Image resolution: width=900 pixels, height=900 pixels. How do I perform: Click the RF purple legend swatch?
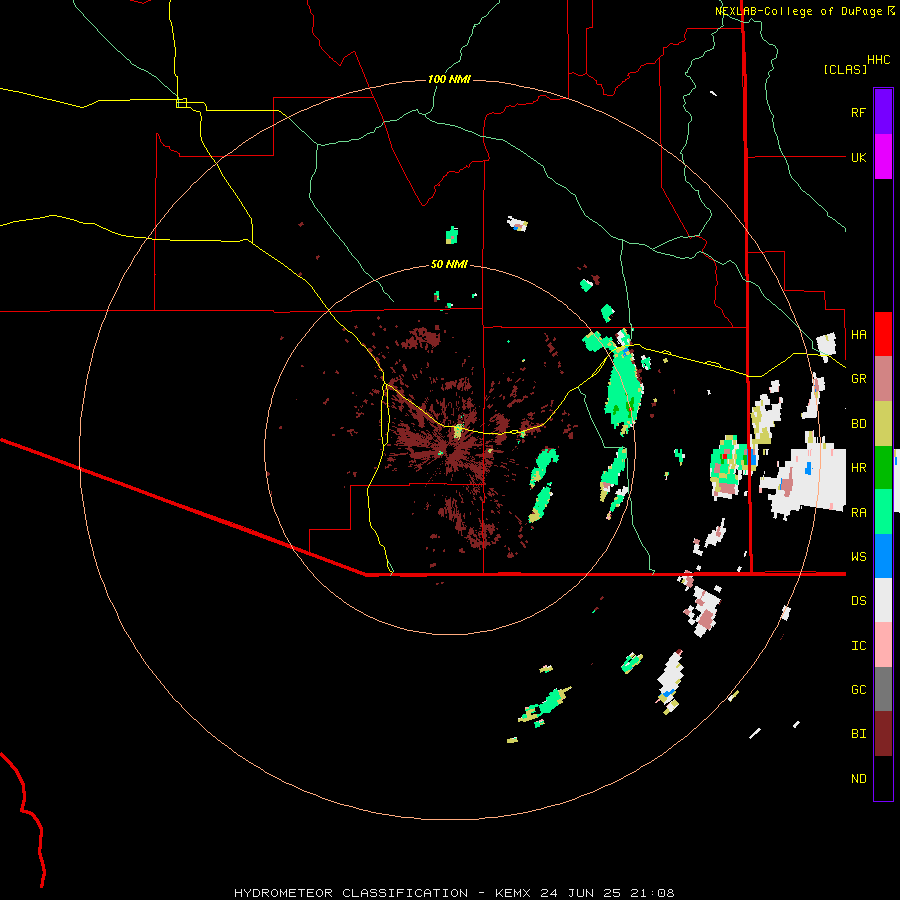[883, 111]
